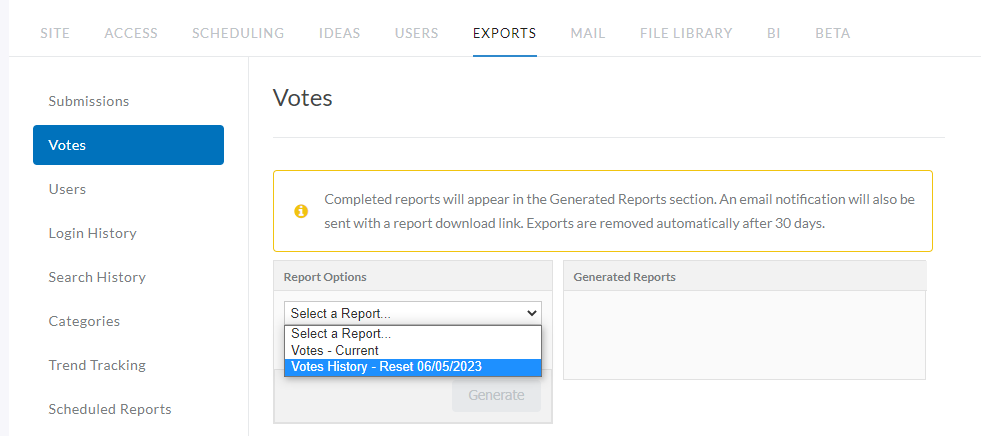This screenshot has height=436, width=981.
Task: Go to the BETA tab
Action: (x=832, y=33)
